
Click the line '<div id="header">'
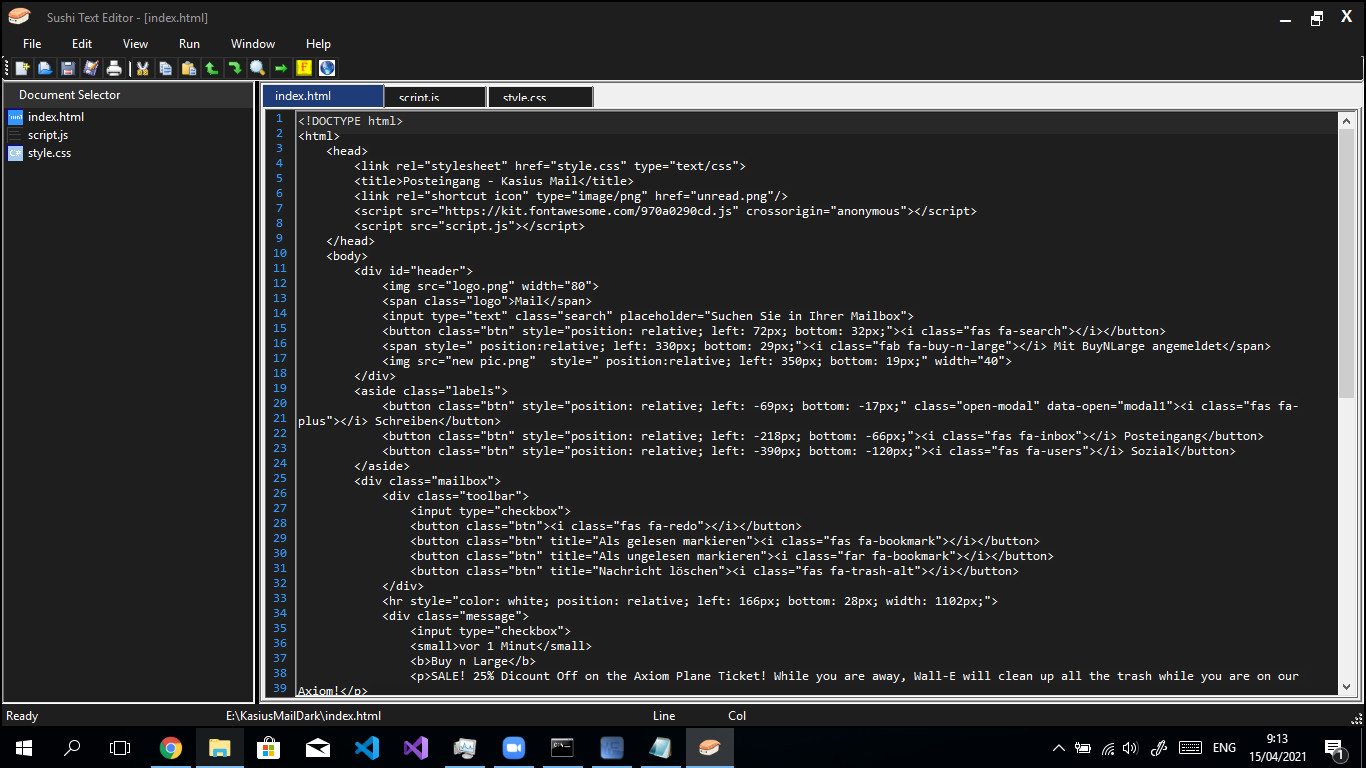coord(413,271)
